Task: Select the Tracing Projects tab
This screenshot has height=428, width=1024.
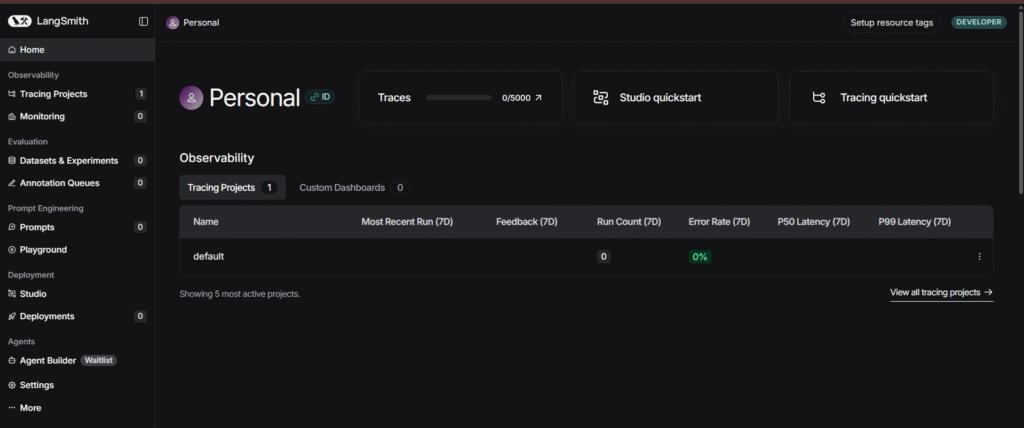Action: [221, 187]
